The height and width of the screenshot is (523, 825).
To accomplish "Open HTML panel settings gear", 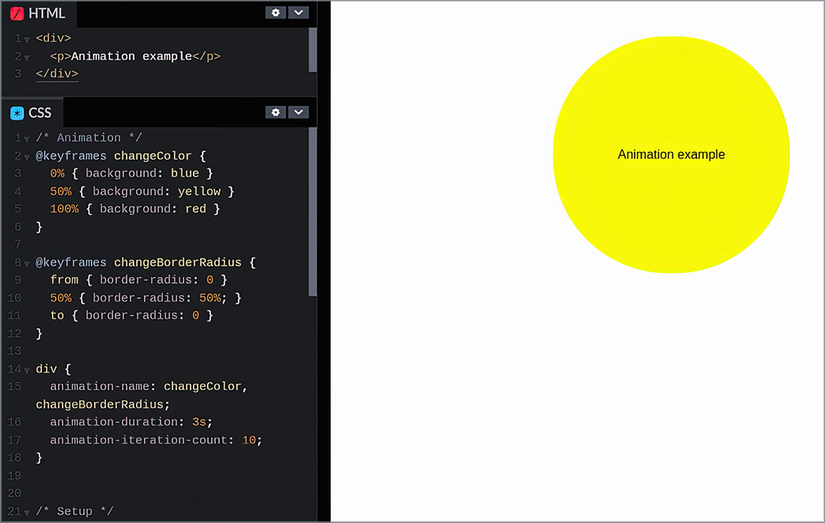I will 276,13.
